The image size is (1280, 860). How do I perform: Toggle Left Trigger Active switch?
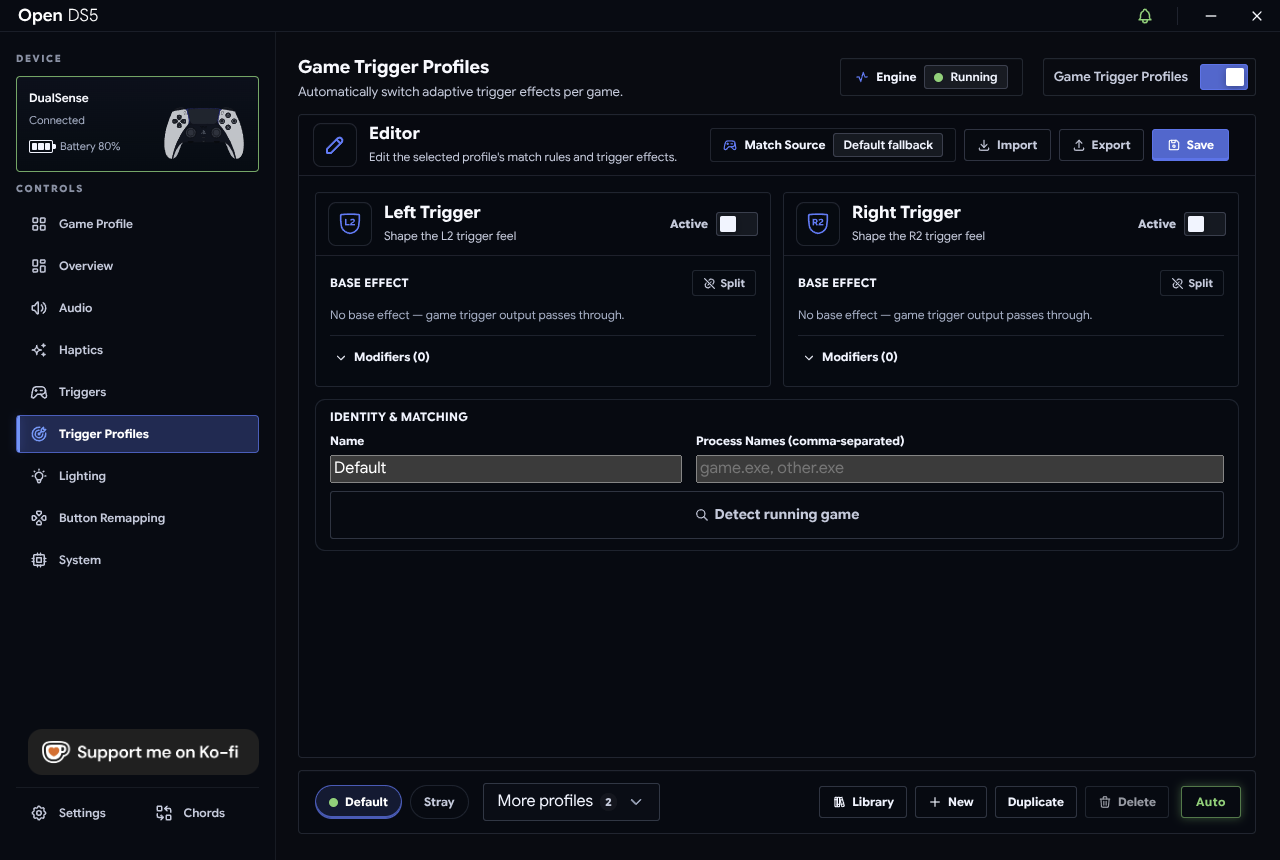pyautogui.click(x=737, y=224)
